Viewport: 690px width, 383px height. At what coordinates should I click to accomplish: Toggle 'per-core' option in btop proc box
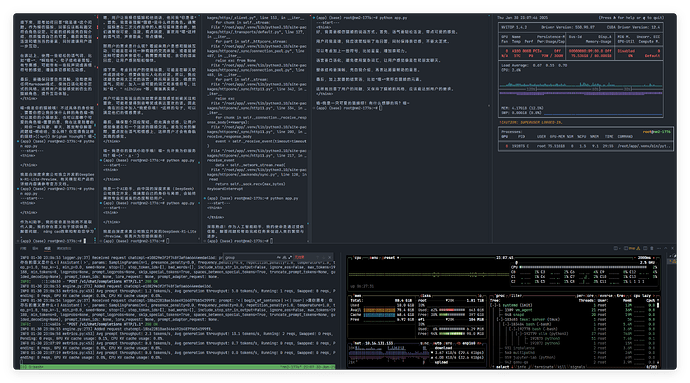[585, 295]
